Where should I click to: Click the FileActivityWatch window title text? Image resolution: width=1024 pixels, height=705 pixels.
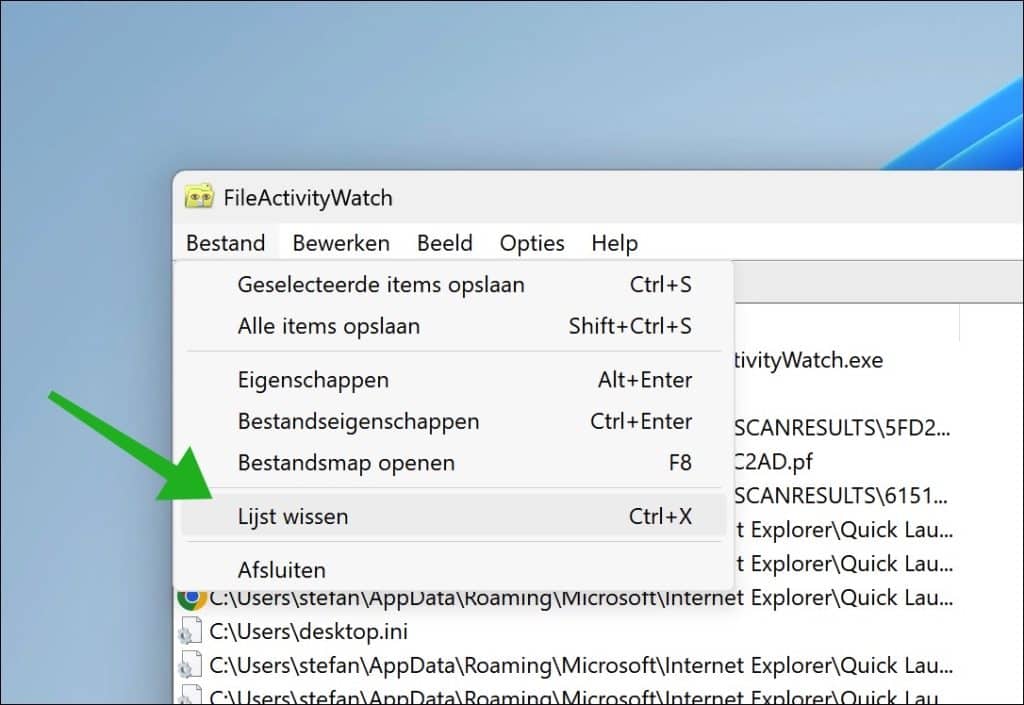(x=308, y=198)
